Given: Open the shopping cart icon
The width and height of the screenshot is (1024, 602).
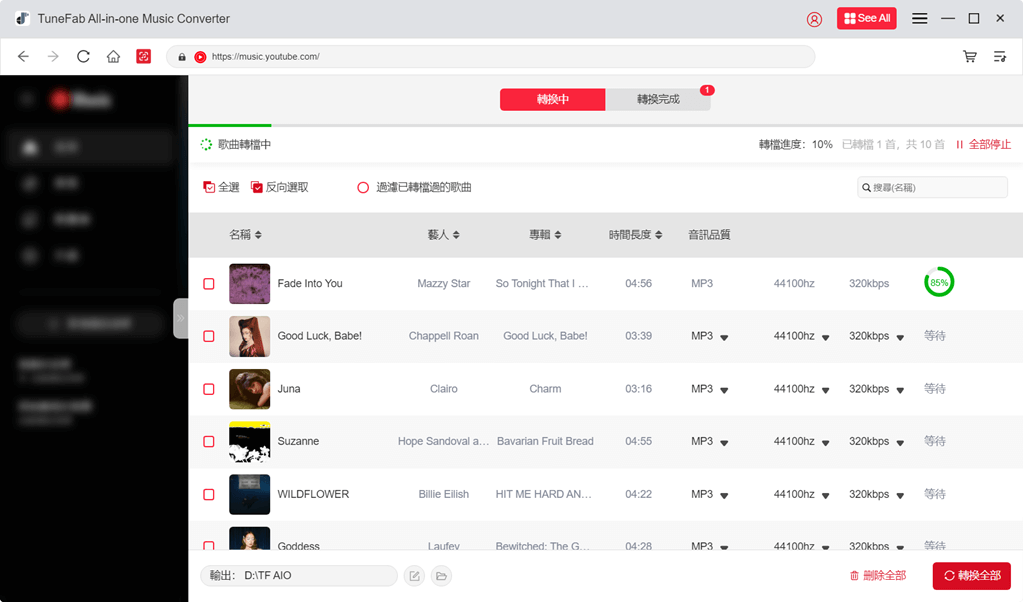Looking at the screenshot, I should 970,57.
